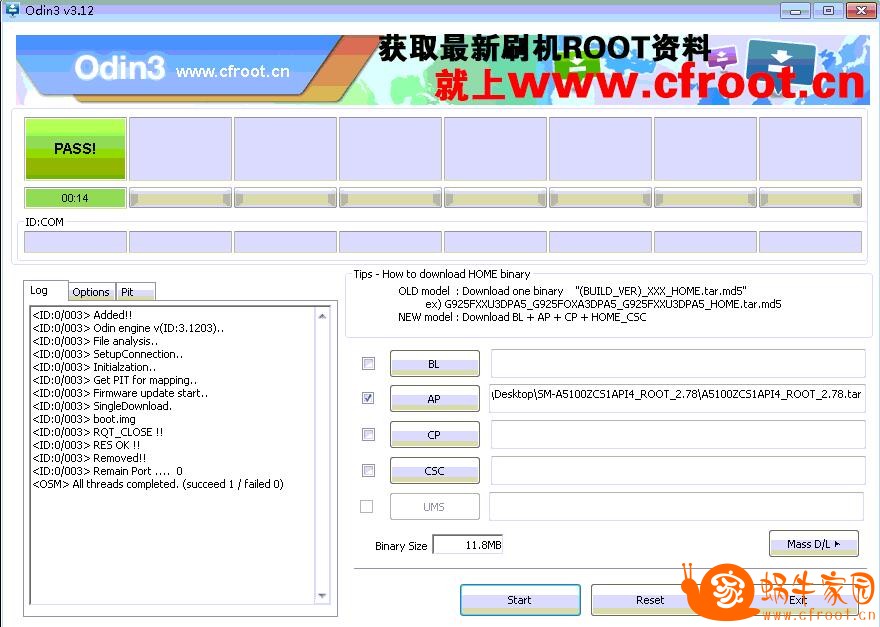Click the Odin3 title bar app icon
Screen dimensions: 880x627
[11, 10]
